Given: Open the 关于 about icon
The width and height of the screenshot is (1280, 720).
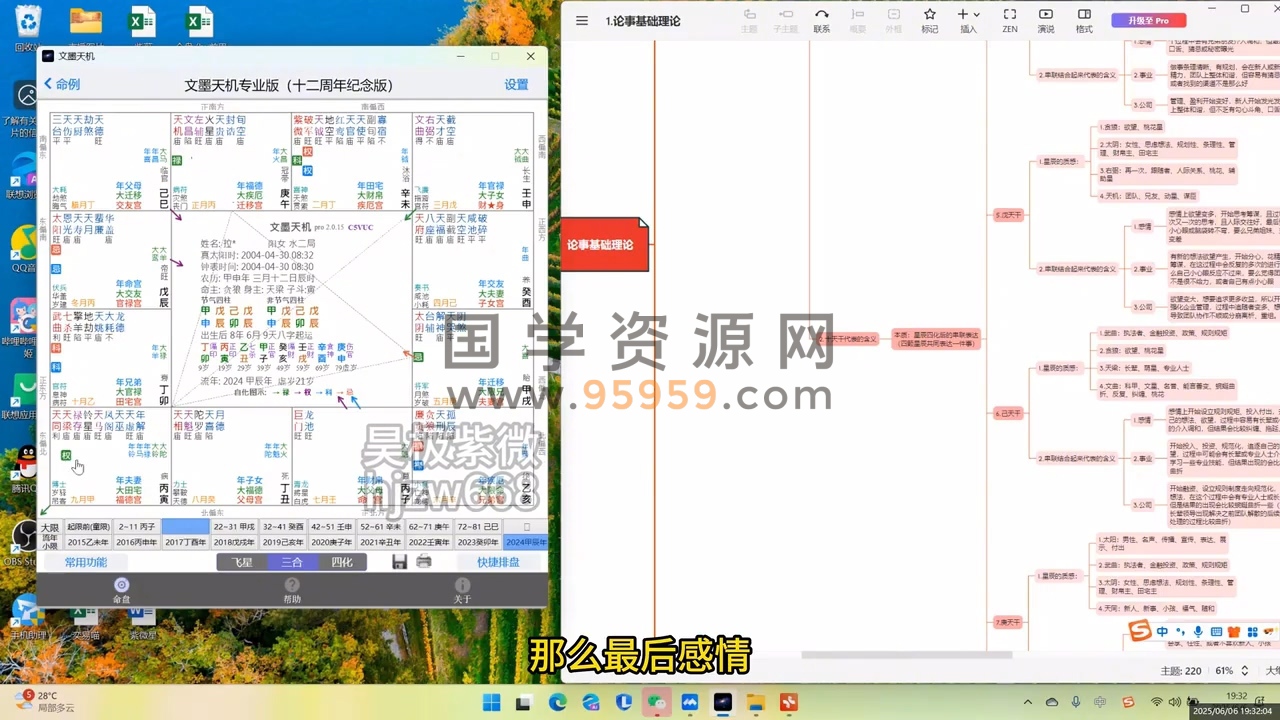Looking at the screenshot, I should click(462, 590).
